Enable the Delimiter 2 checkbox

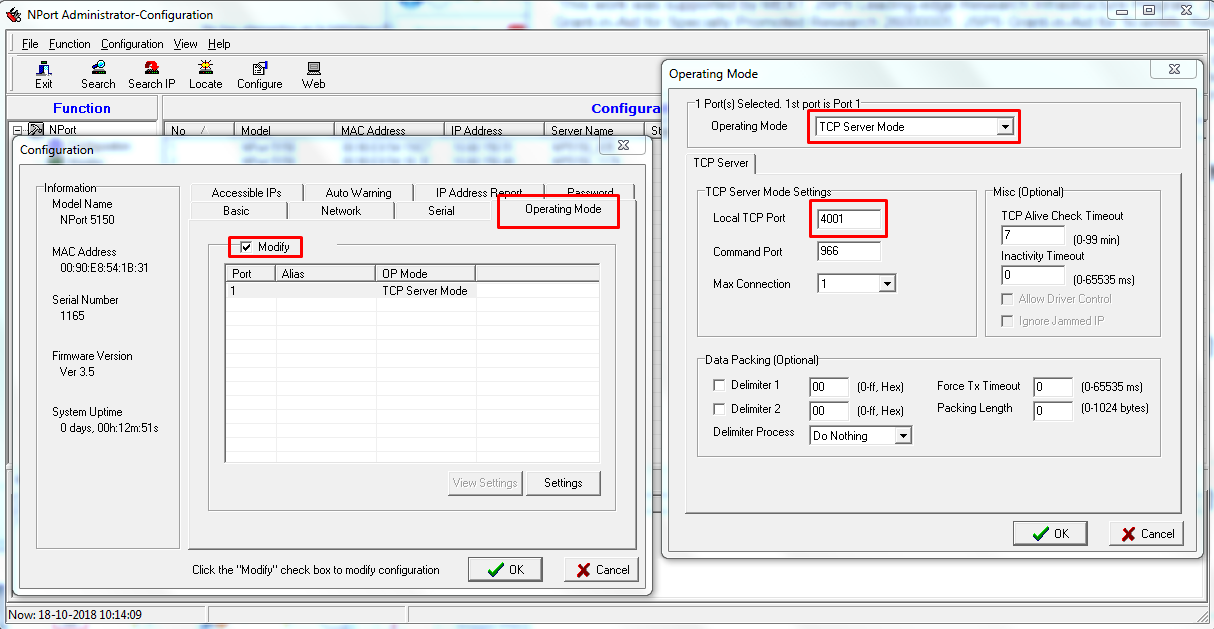(718, 409)
